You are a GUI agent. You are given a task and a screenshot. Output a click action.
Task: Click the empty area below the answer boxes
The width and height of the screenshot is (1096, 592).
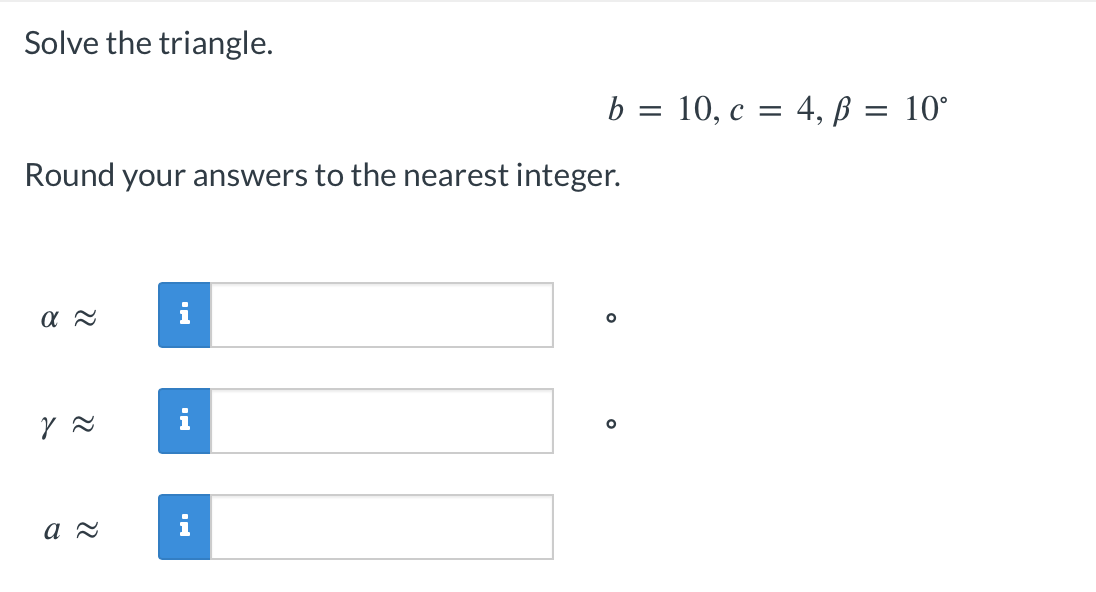[x=550, y=578]
